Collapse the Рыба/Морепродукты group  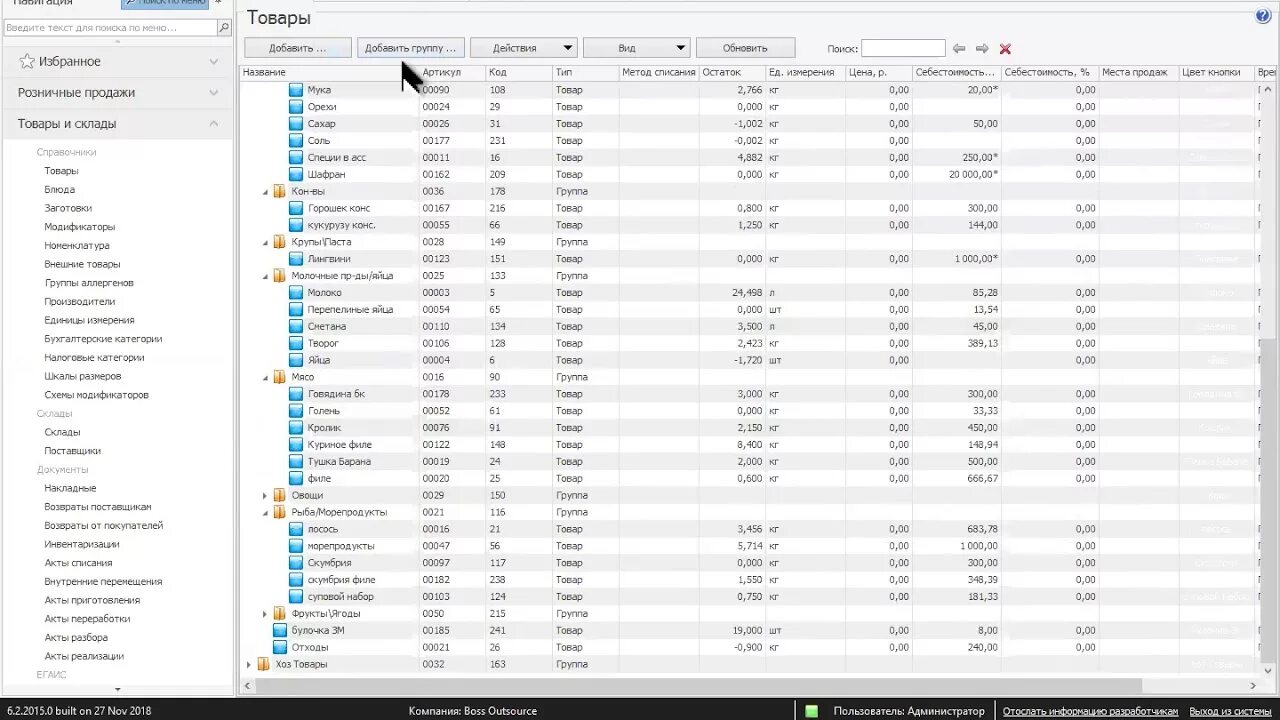tap(265, 513)
